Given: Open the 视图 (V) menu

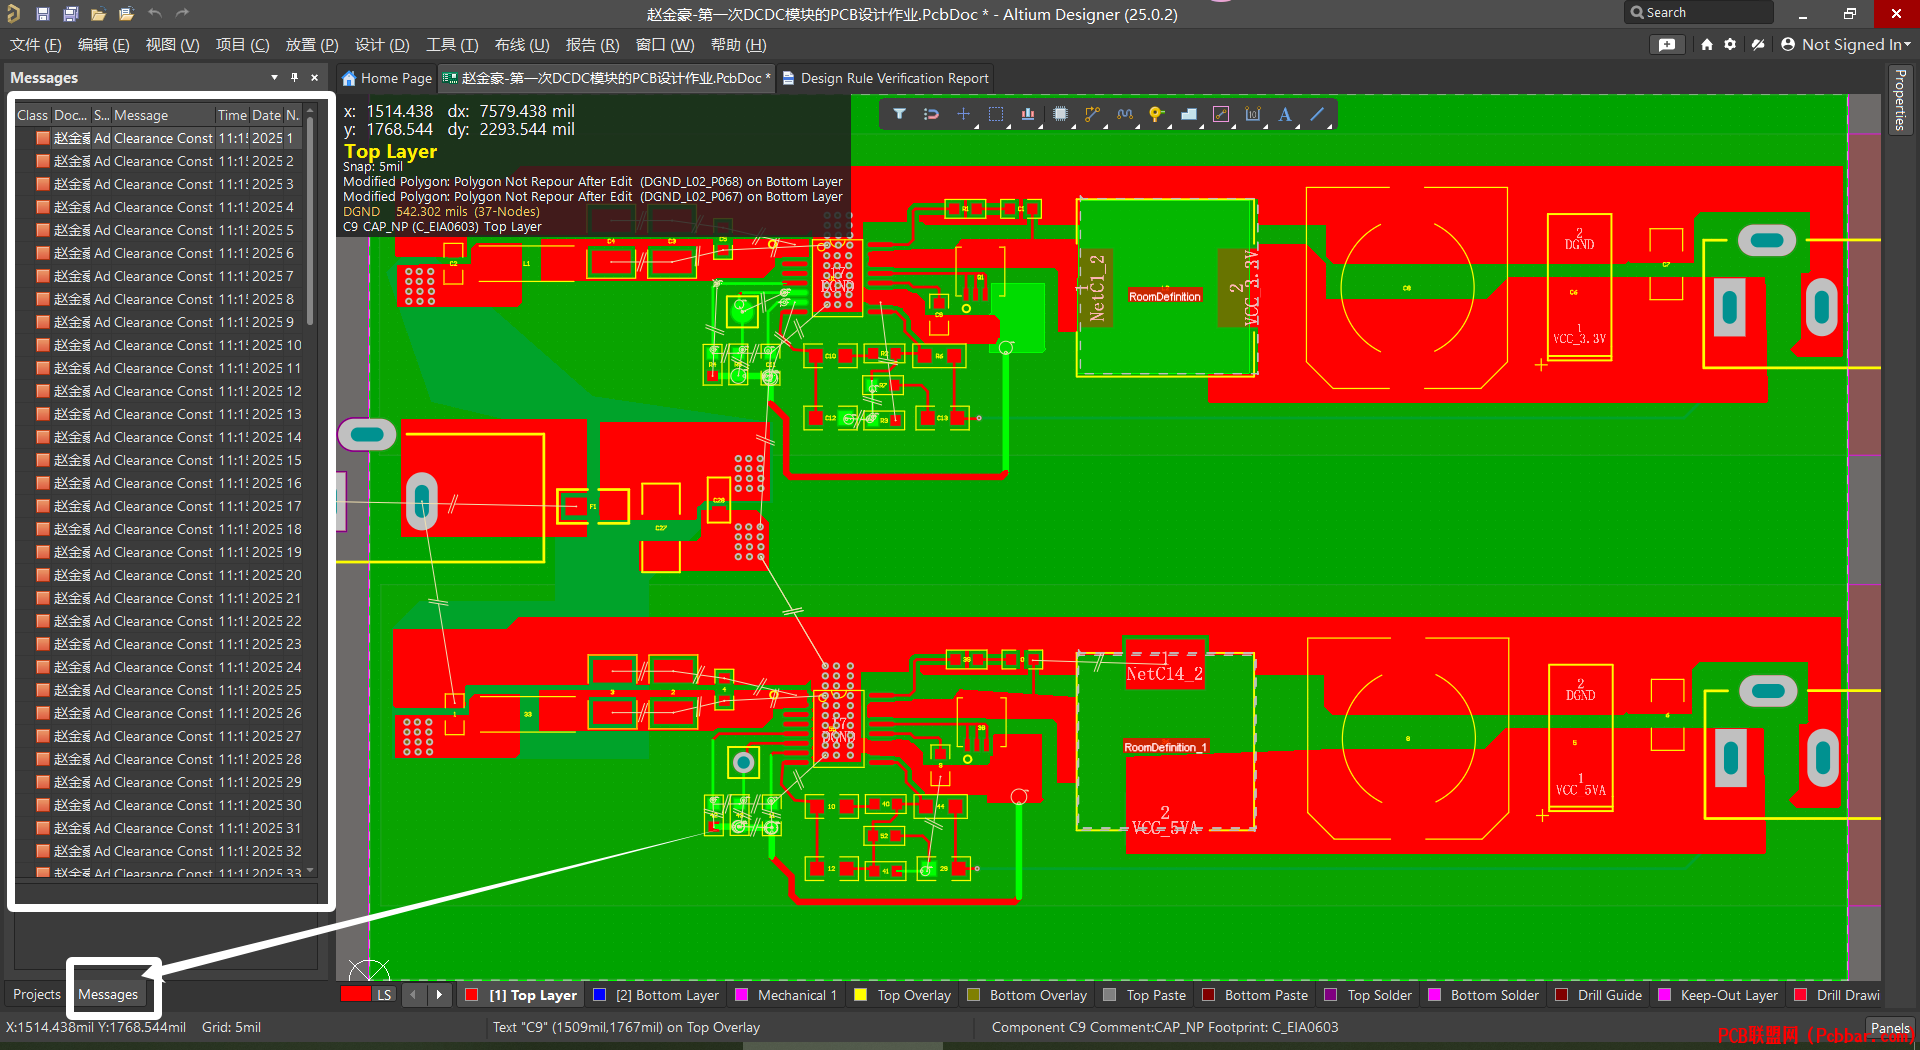Looking at the screenshot, I should tap(172, 45).
